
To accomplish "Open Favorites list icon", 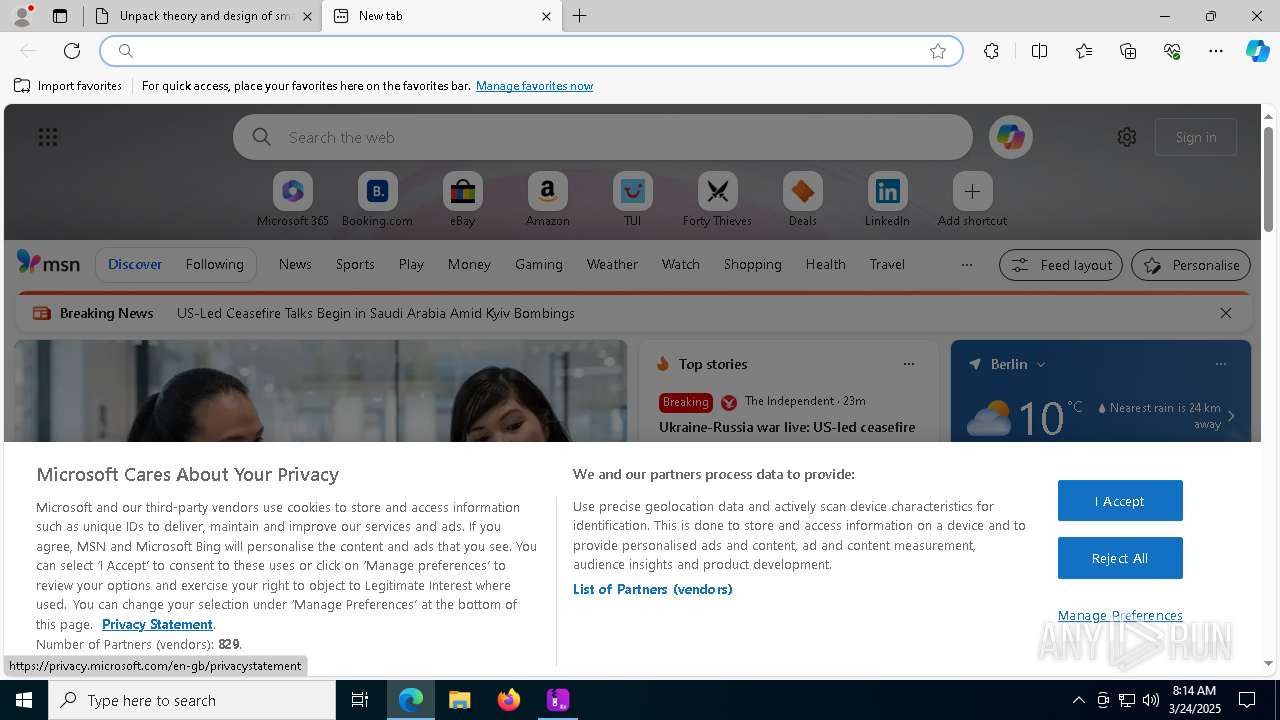I will pyautogui.click(x=1084, y=51).
